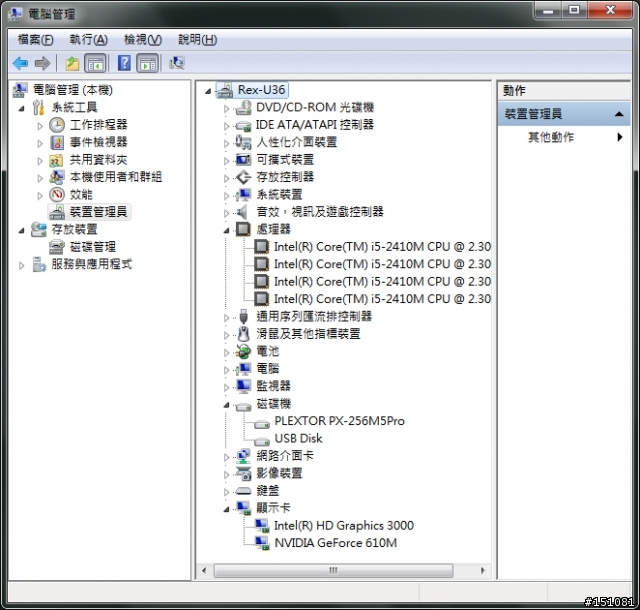The height and width of the screenshot is (610, 640).
Task: Collapse the 系統工具 tree node
Action: click(21, 109)
